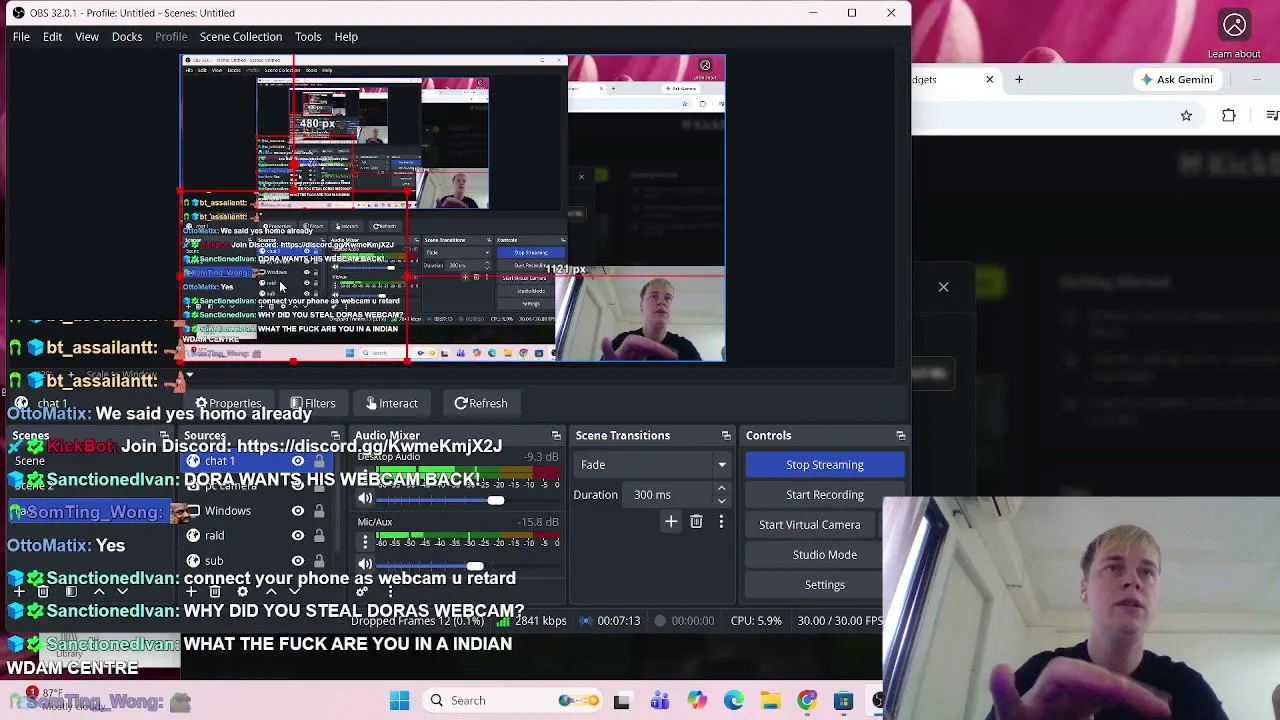Click Ask Gemini in the Chrome window

[x=1176, y=80]
